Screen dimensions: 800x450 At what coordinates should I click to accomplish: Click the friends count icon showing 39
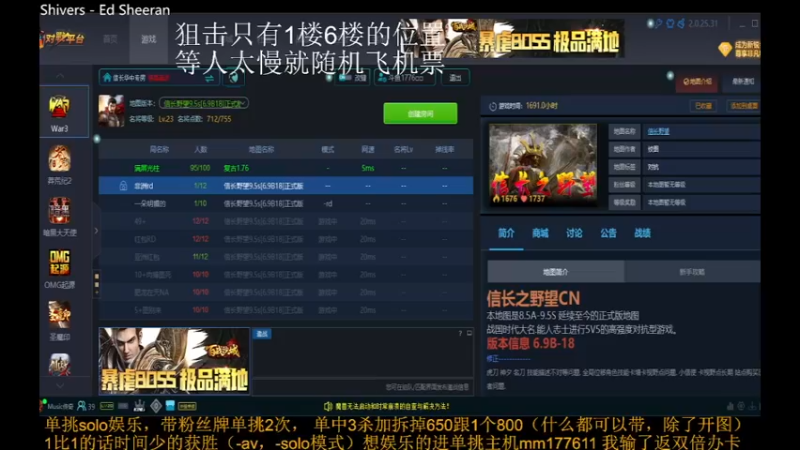[82, 406]
